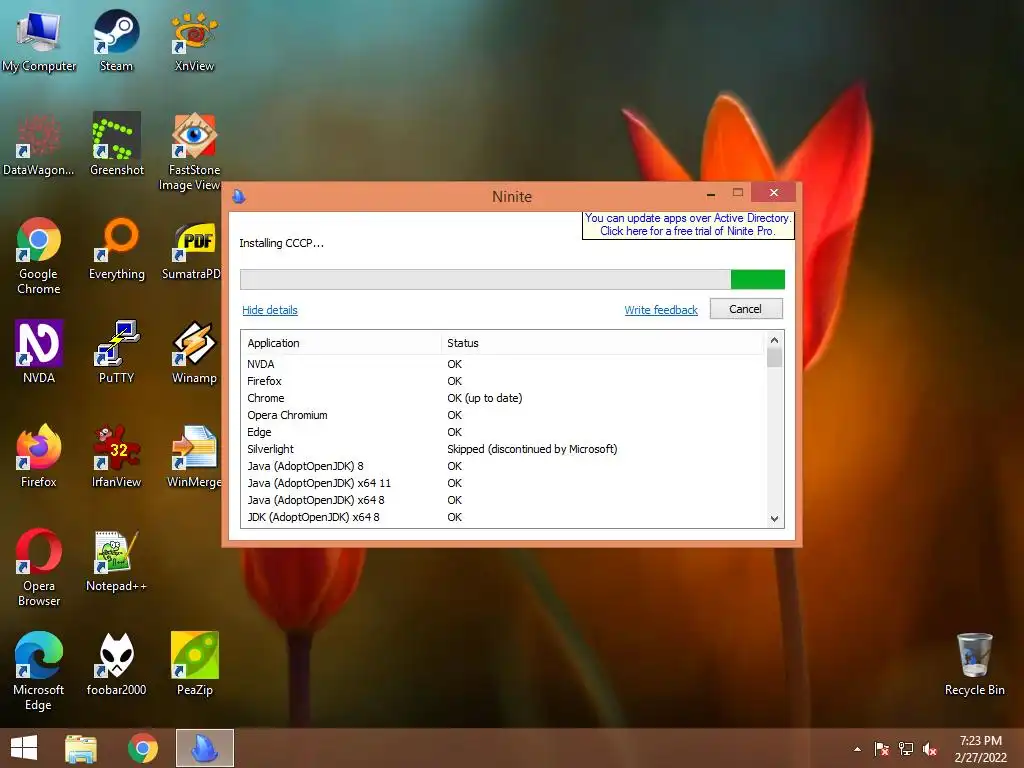The image size is (1024, 768).
Task: Select the Chrome row in list
Action: click(503, 398)
